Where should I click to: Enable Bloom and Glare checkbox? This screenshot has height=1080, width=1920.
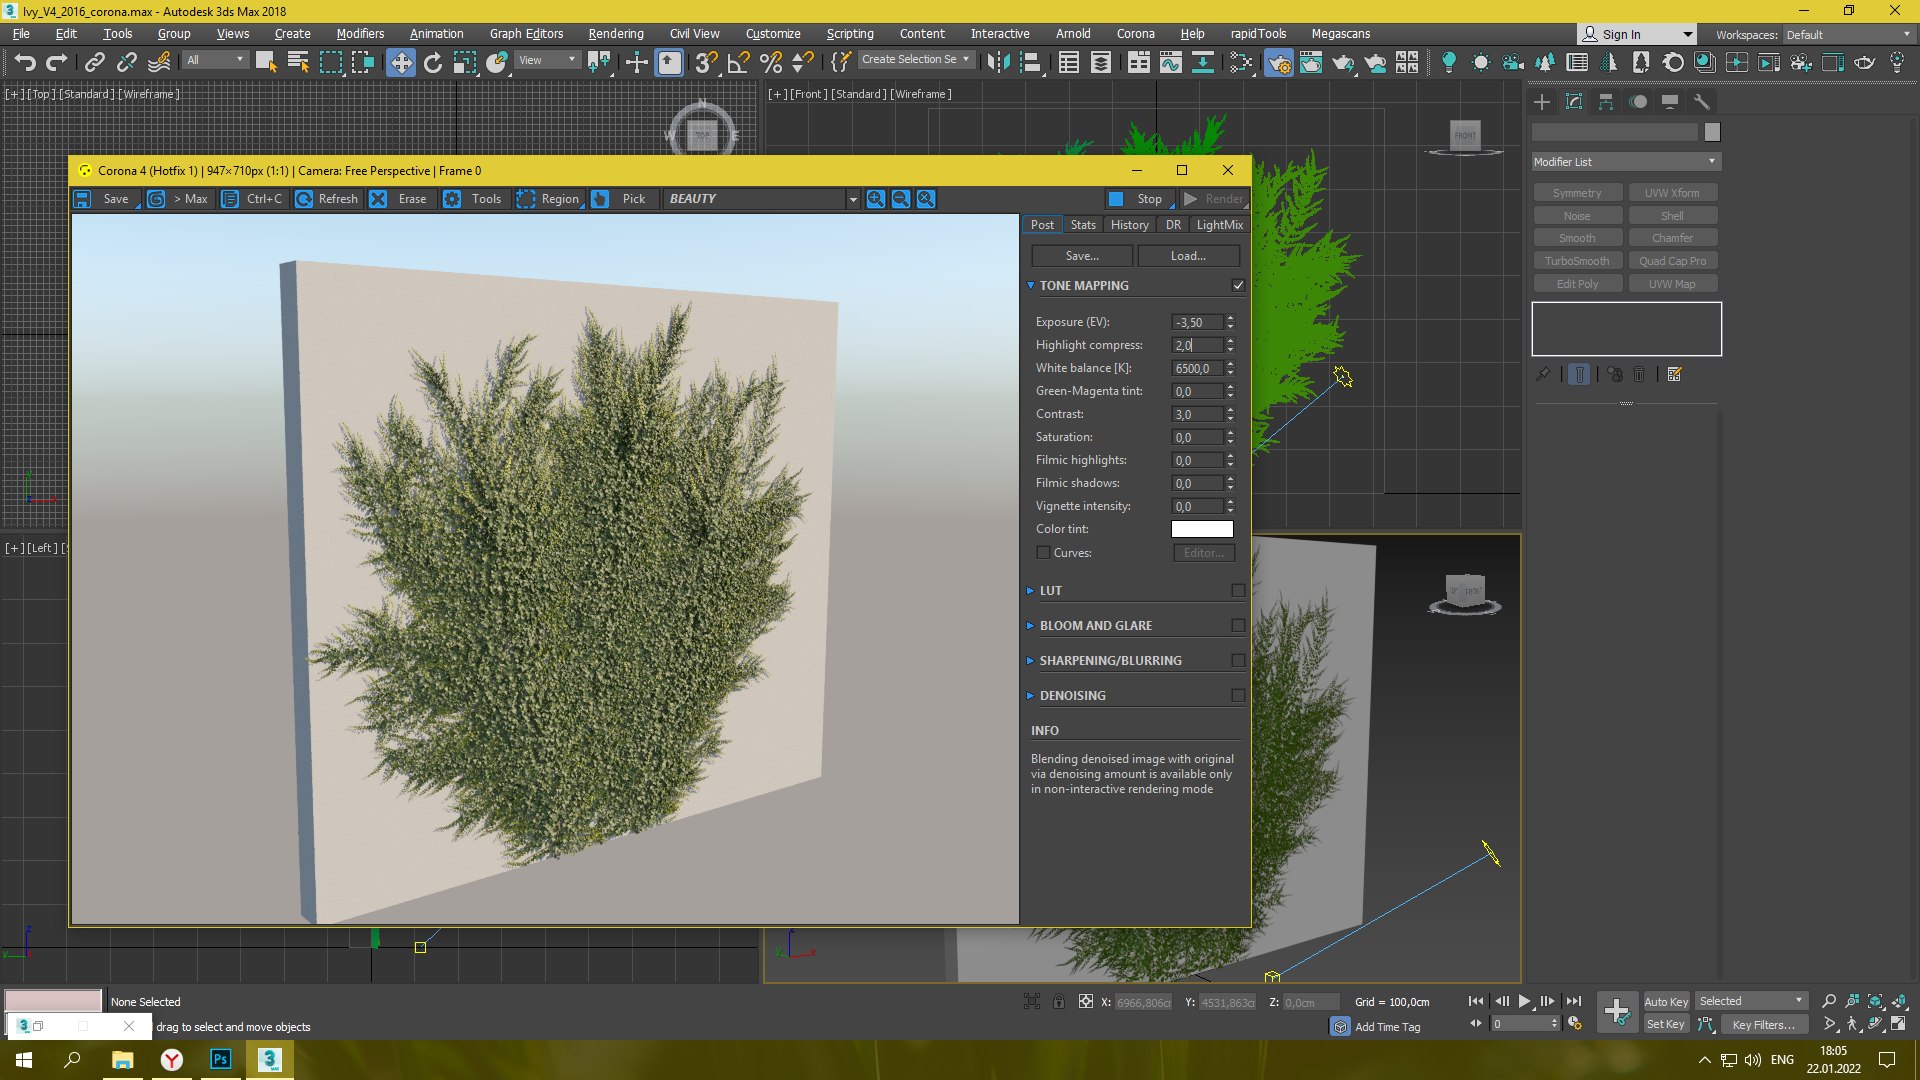click(1238, 626)
